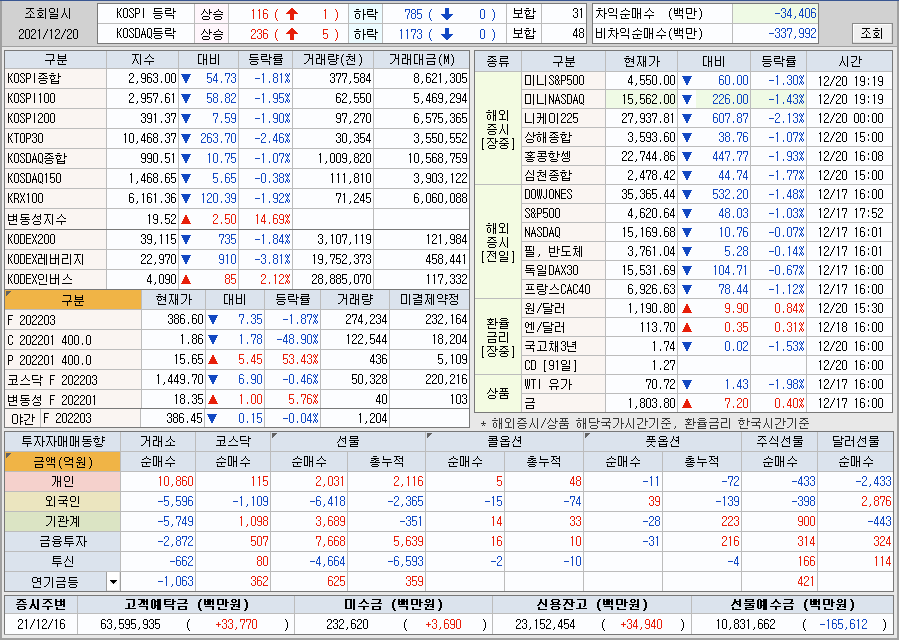
Task: Click the 금액(억원) header cell
Action: 62,462
